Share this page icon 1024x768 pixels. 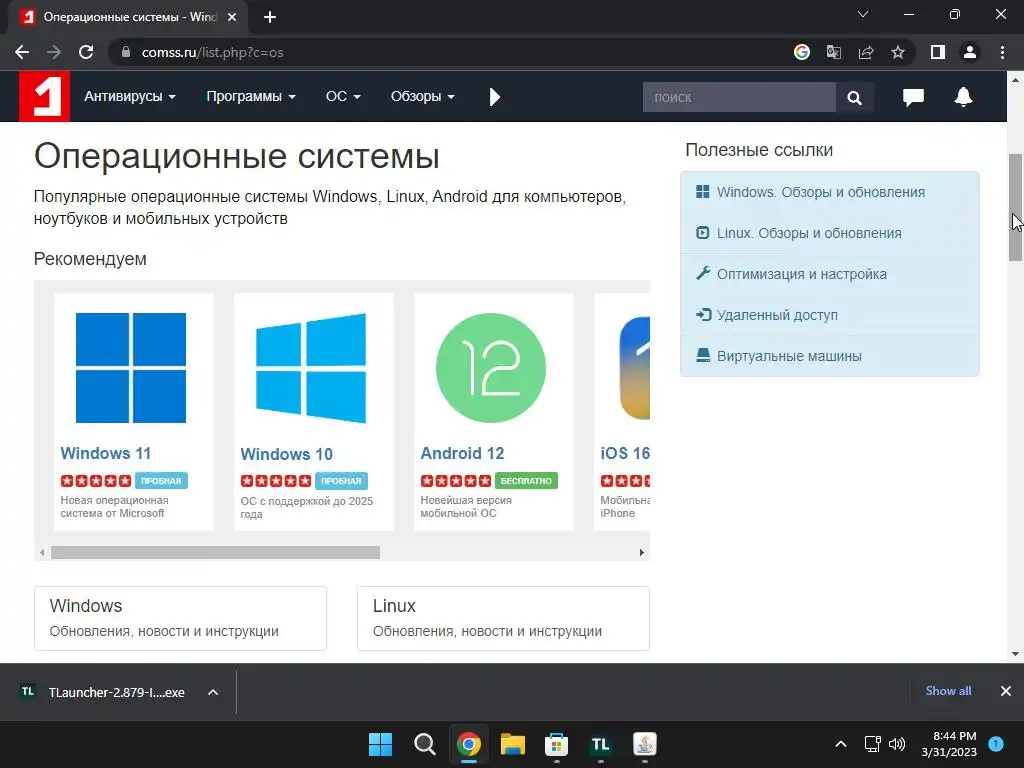[866, 52]
